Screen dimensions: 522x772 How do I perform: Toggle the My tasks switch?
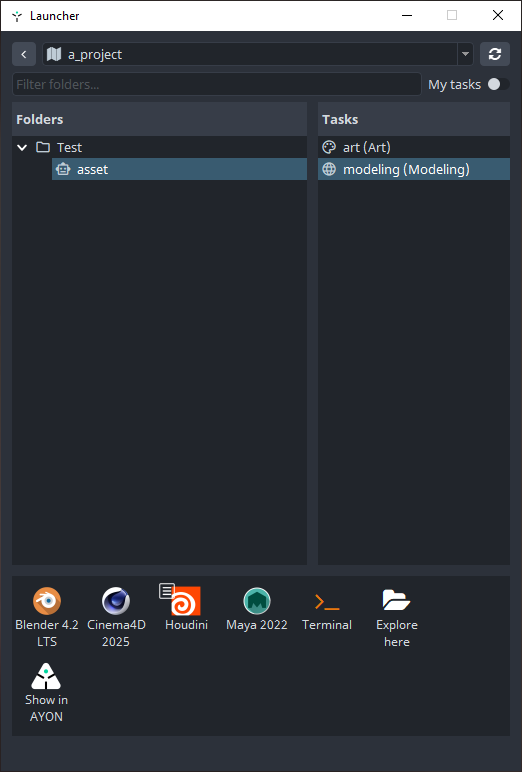498,84
